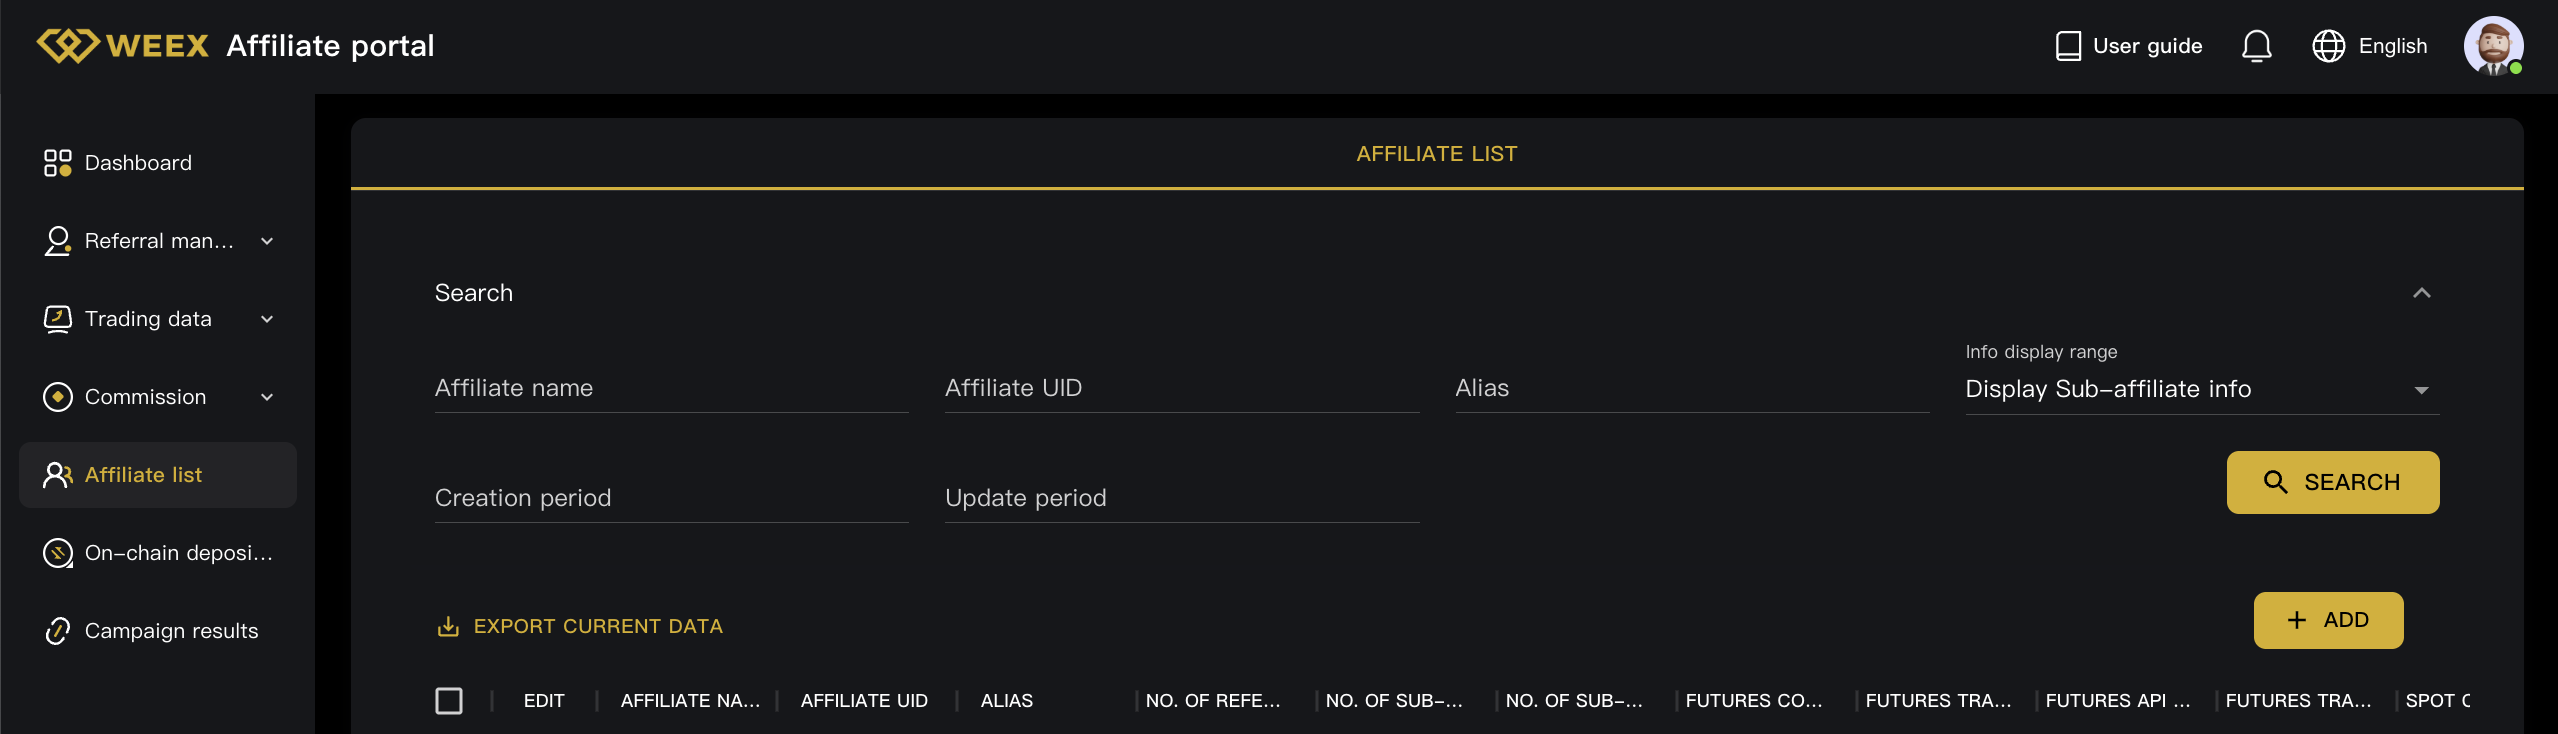Focus the Affiliate UID input field
The width and height of the screenshot is (2558, 734).
click(x=1181, y=388)
